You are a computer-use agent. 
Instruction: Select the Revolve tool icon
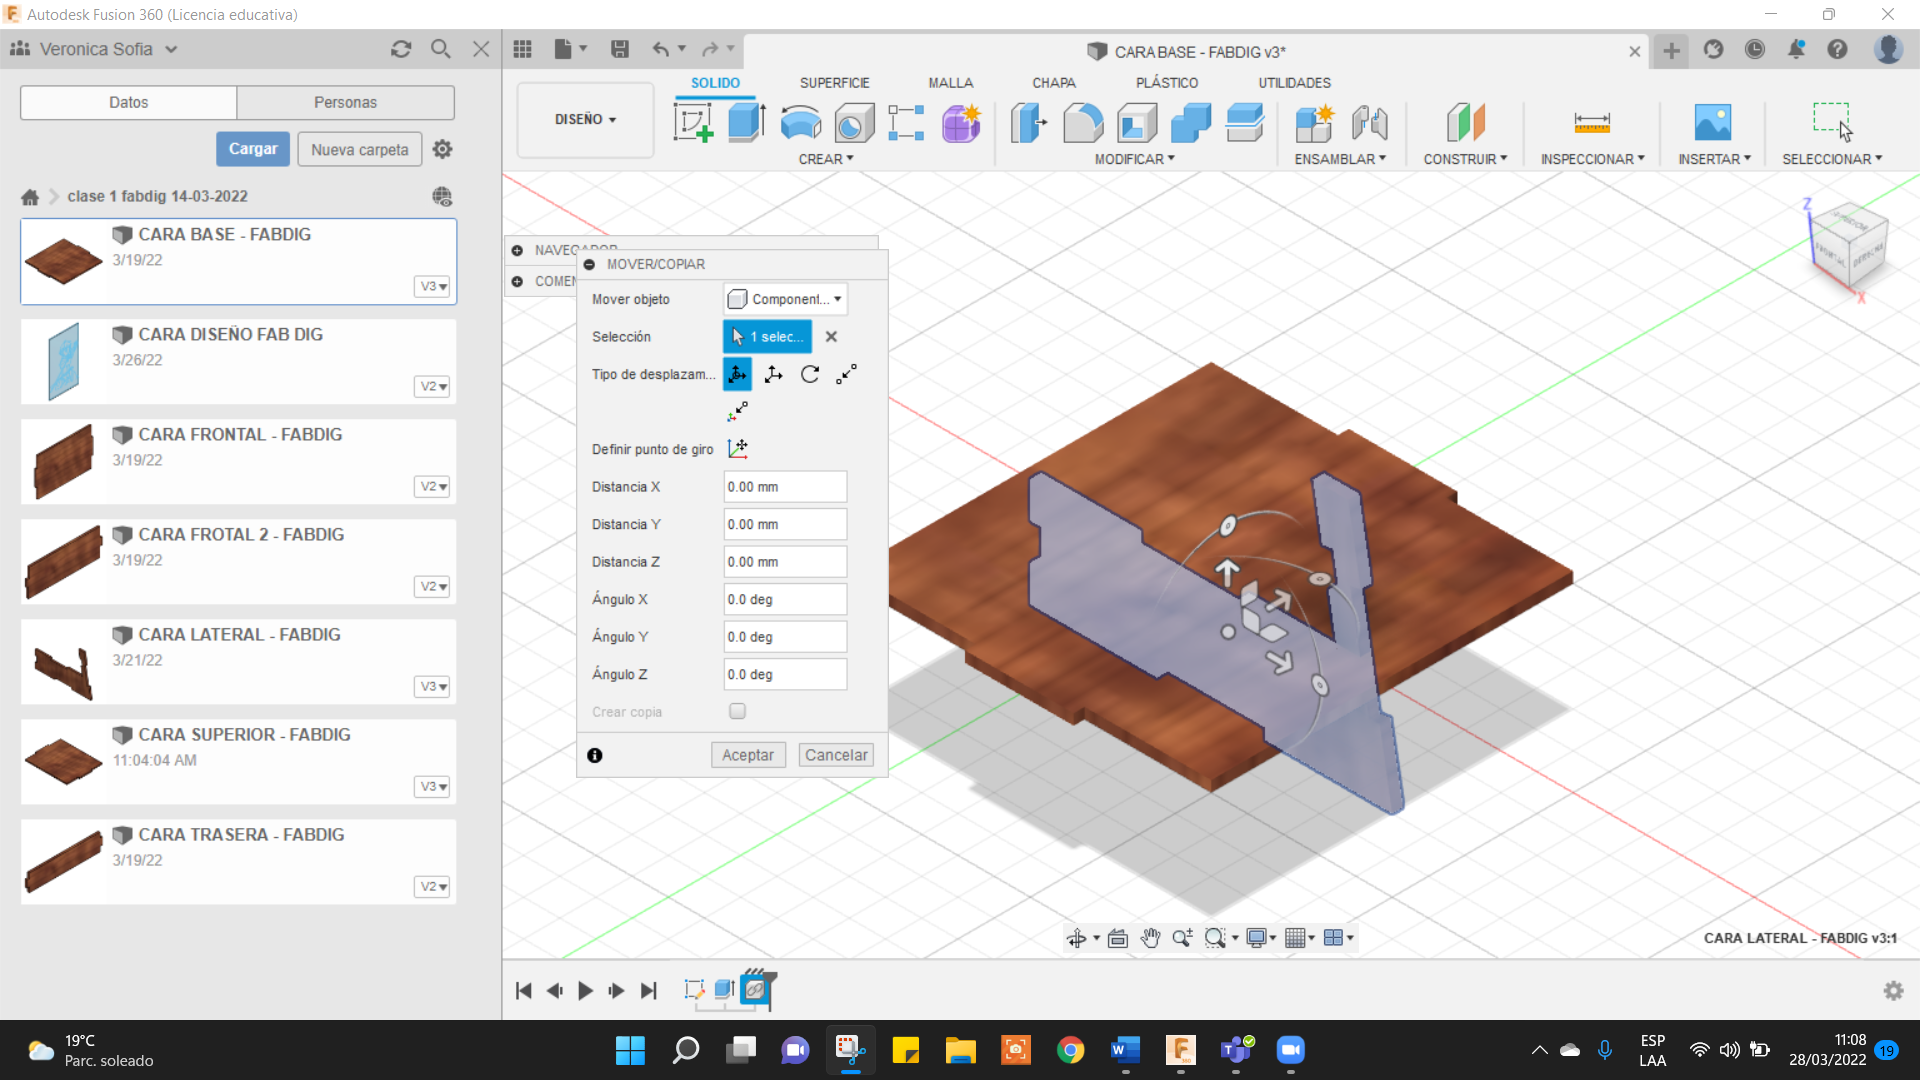click(x=801, y=123)
